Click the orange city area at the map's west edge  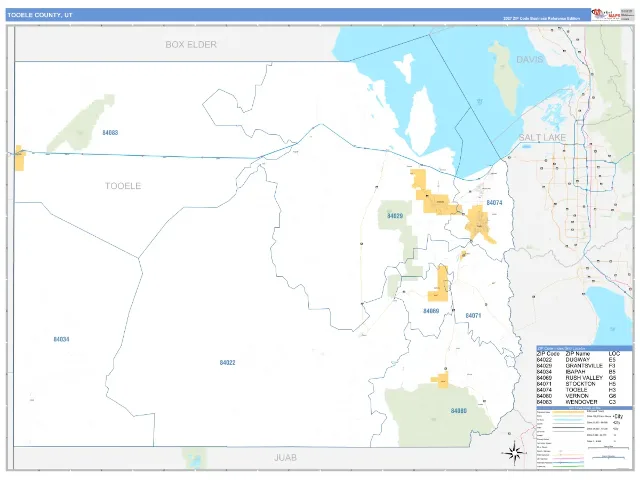click(19, 158)
